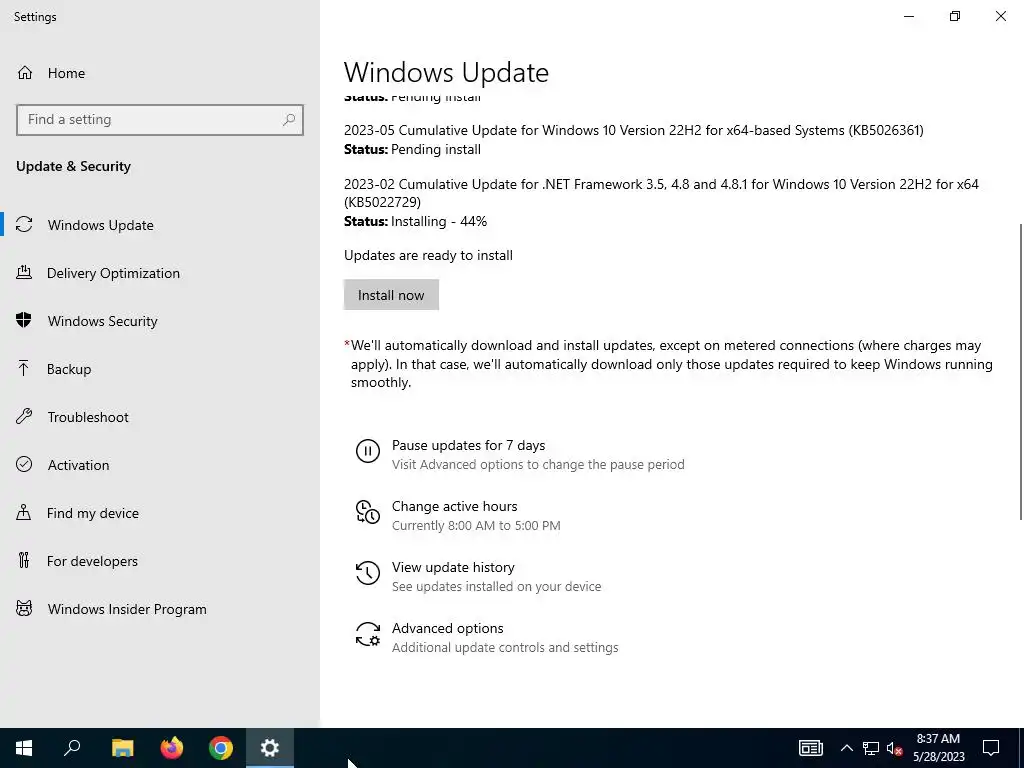Open the Action Center notifications icon

coord(991,748)
